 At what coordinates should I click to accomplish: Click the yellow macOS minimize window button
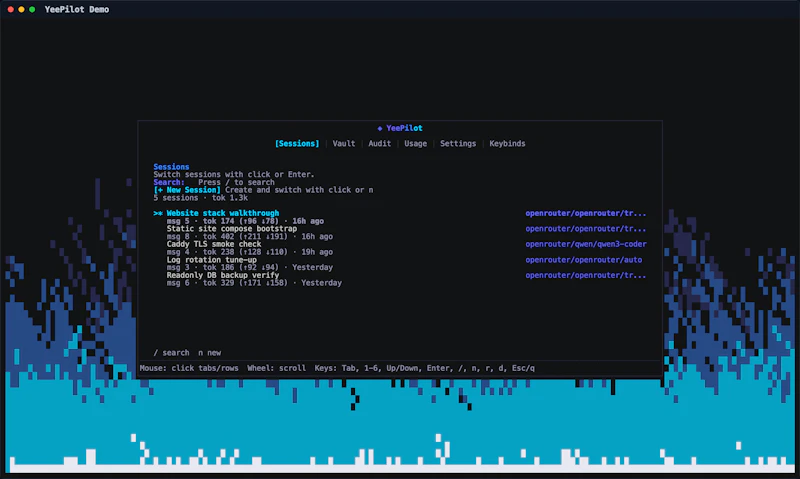(x=21, y=9)
